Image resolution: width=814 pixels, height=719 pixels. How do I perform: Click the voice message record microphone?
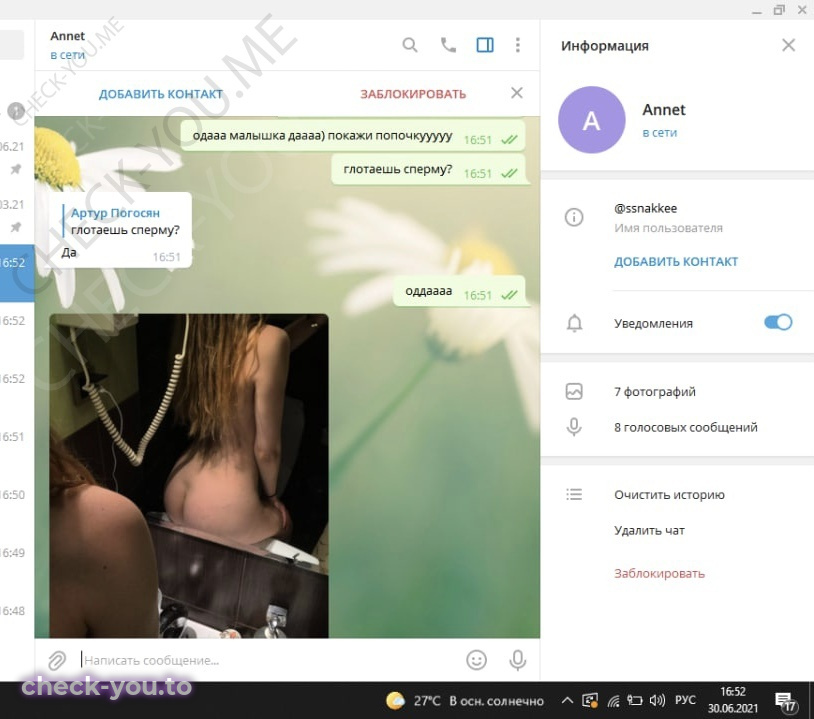[517, 660]
